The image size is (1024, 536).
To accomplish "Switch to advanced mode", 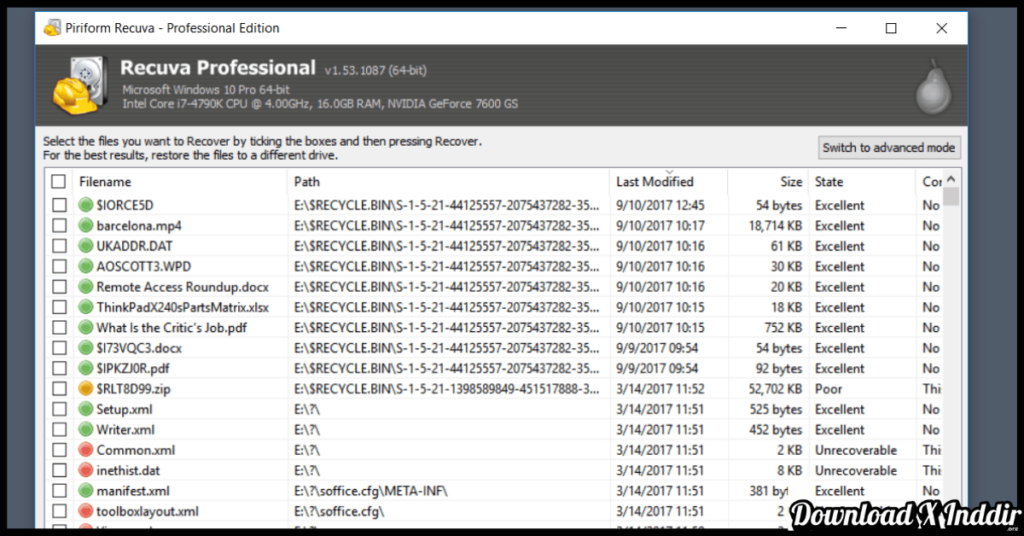I will click(888, 148).
